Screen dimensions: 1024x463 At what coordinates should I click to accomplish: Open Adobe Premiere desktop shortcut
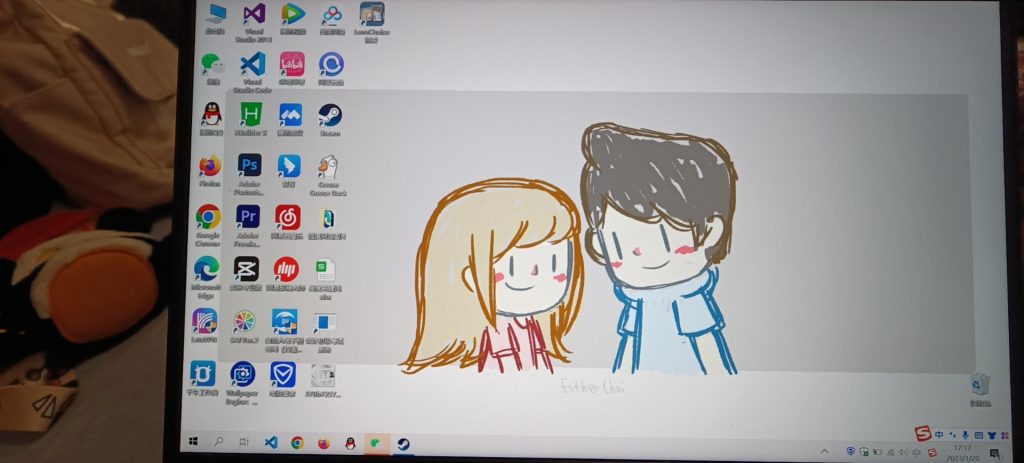point(248,218)
